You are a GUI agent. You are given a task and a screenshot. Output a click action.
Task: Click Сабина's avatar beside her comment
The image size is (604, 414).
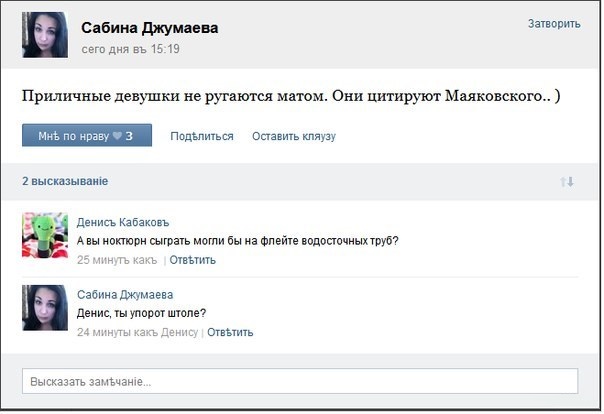45,308
